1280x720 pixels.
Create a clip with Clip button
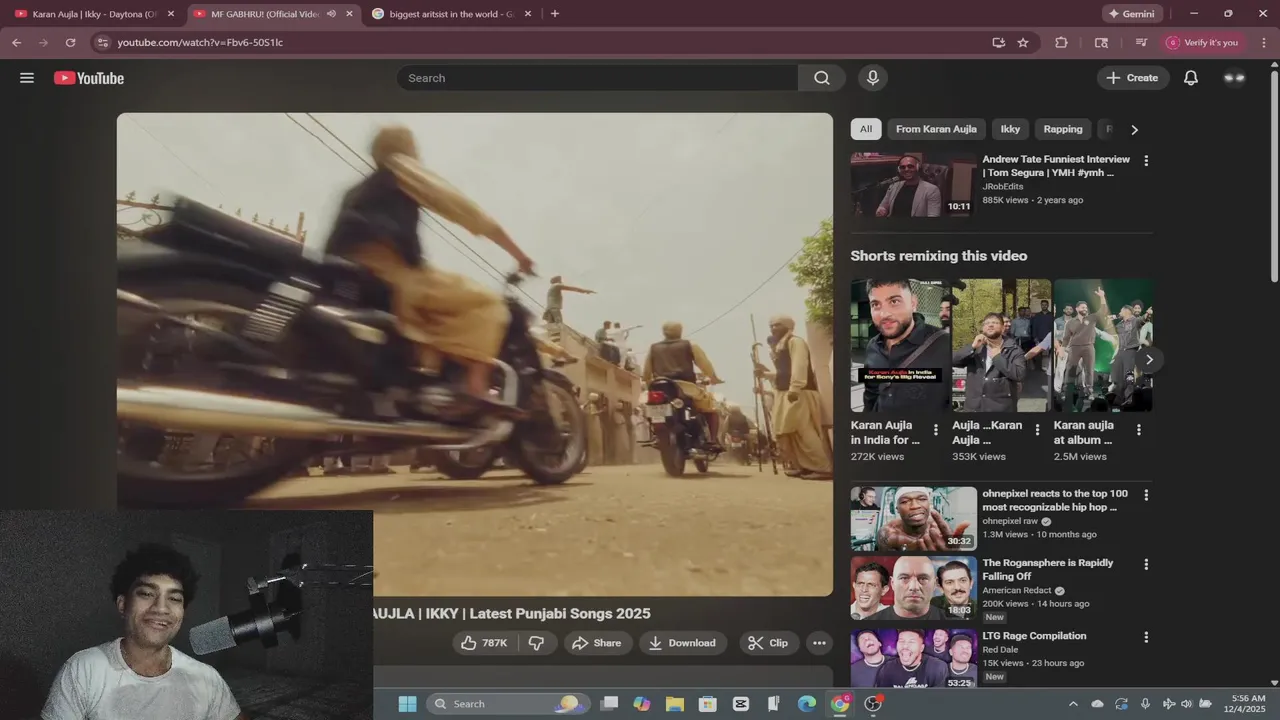tap(768, 643)
